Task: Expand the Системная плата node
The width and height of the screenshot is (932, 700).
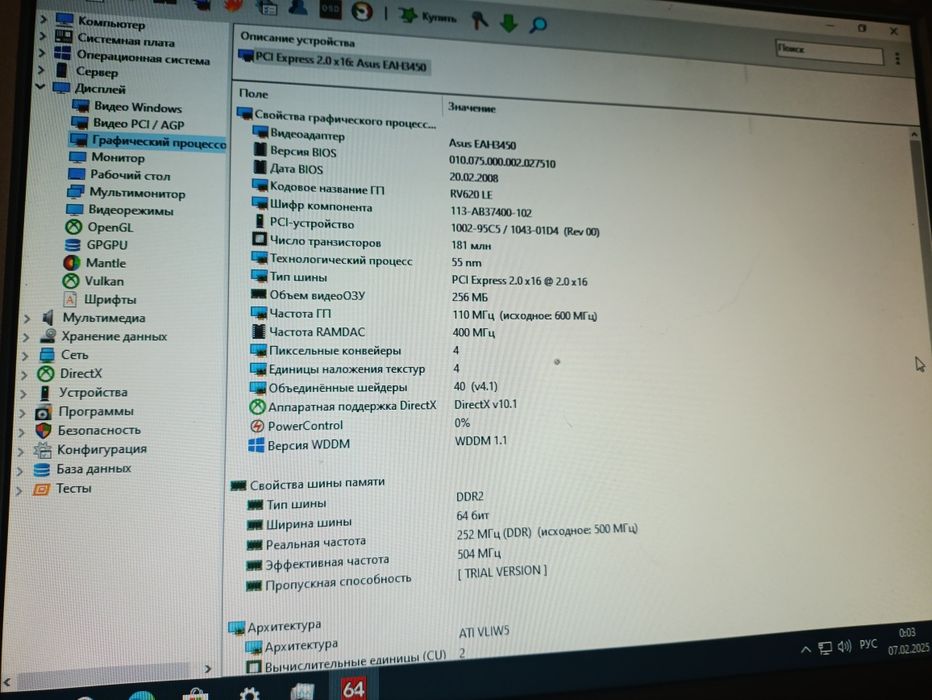Action: click(42, 36)
